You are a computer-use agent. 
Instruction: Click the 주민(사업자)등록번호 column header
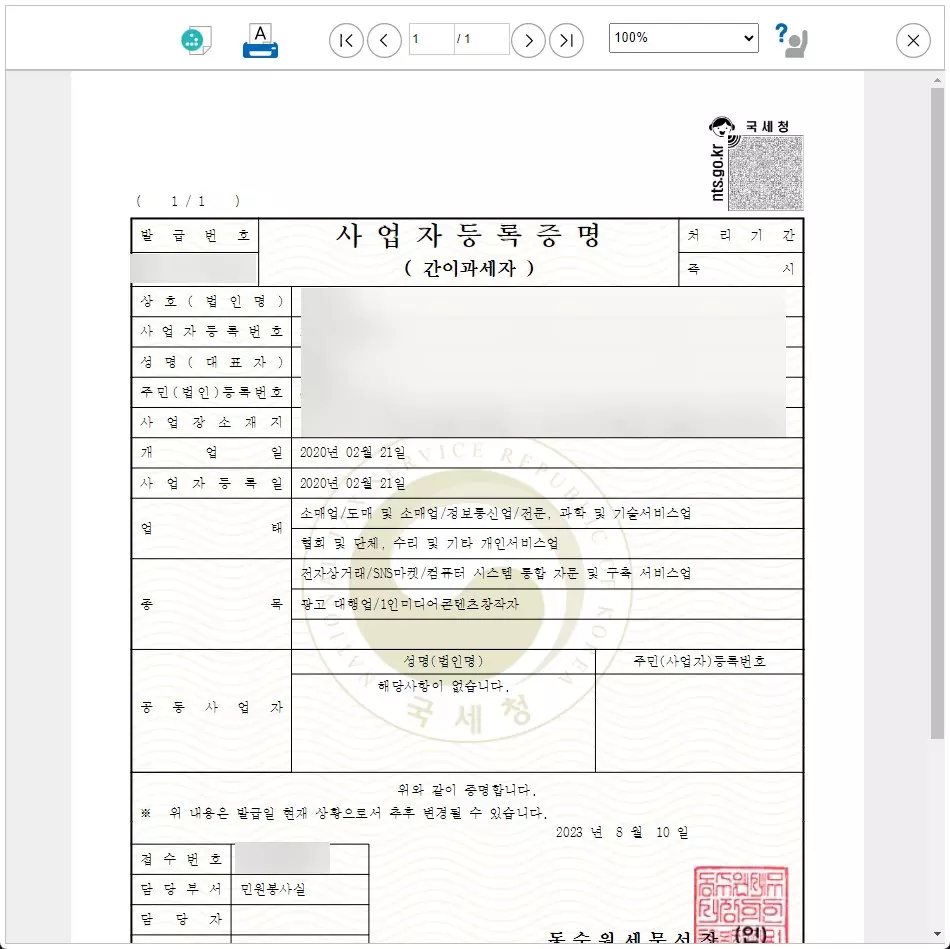699,661
